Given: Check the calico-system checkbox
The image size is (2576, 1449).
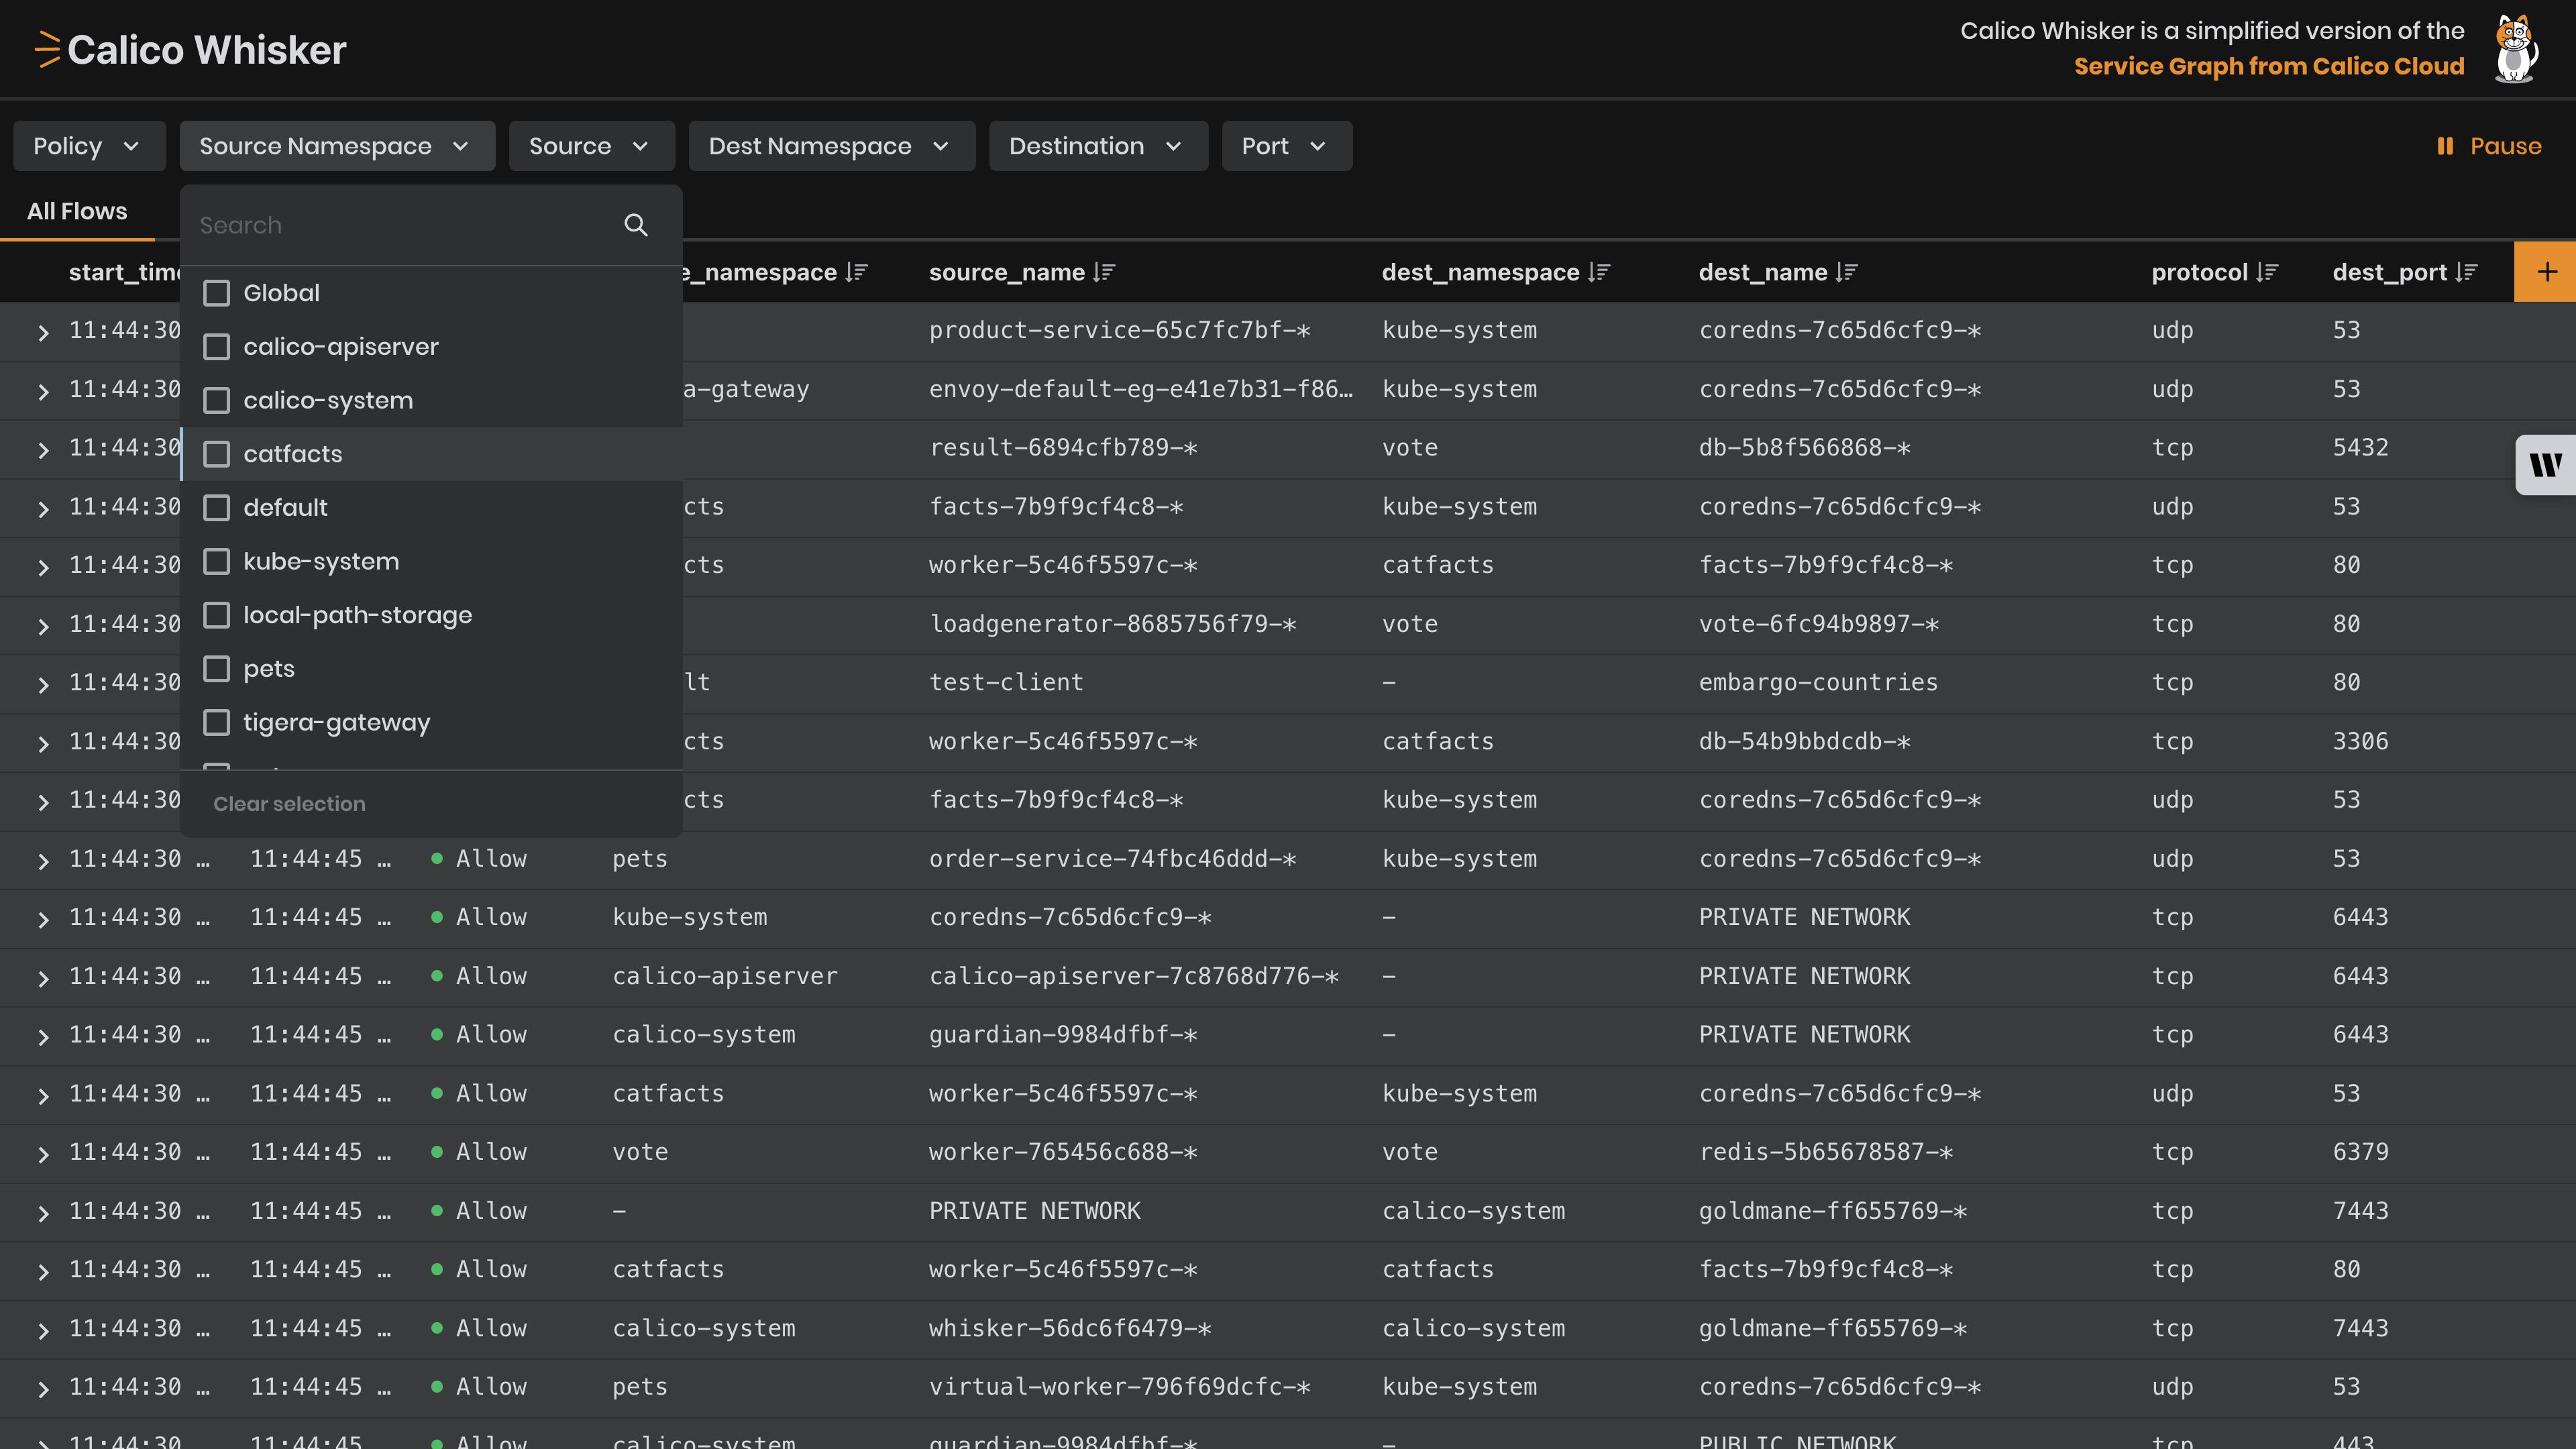Looking at the screenshot, I should coord(216,400).
